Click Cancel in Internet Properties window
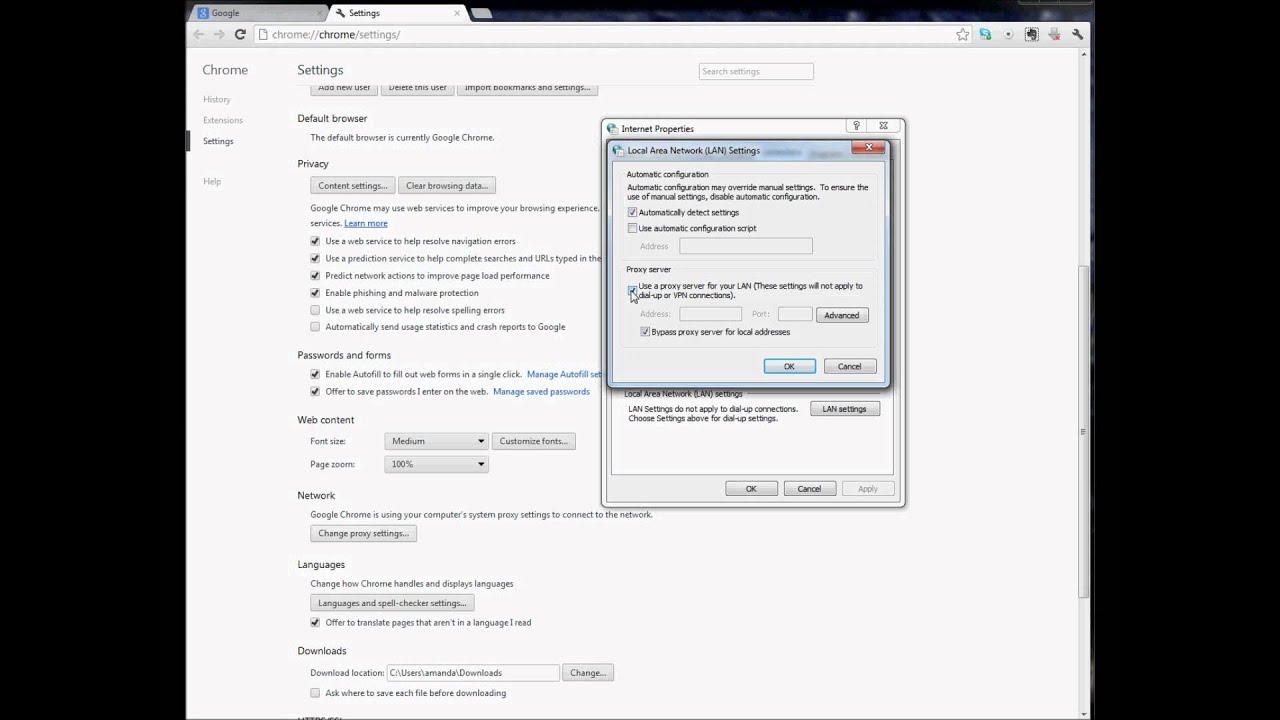The image size is (1280, 720). 809,489
